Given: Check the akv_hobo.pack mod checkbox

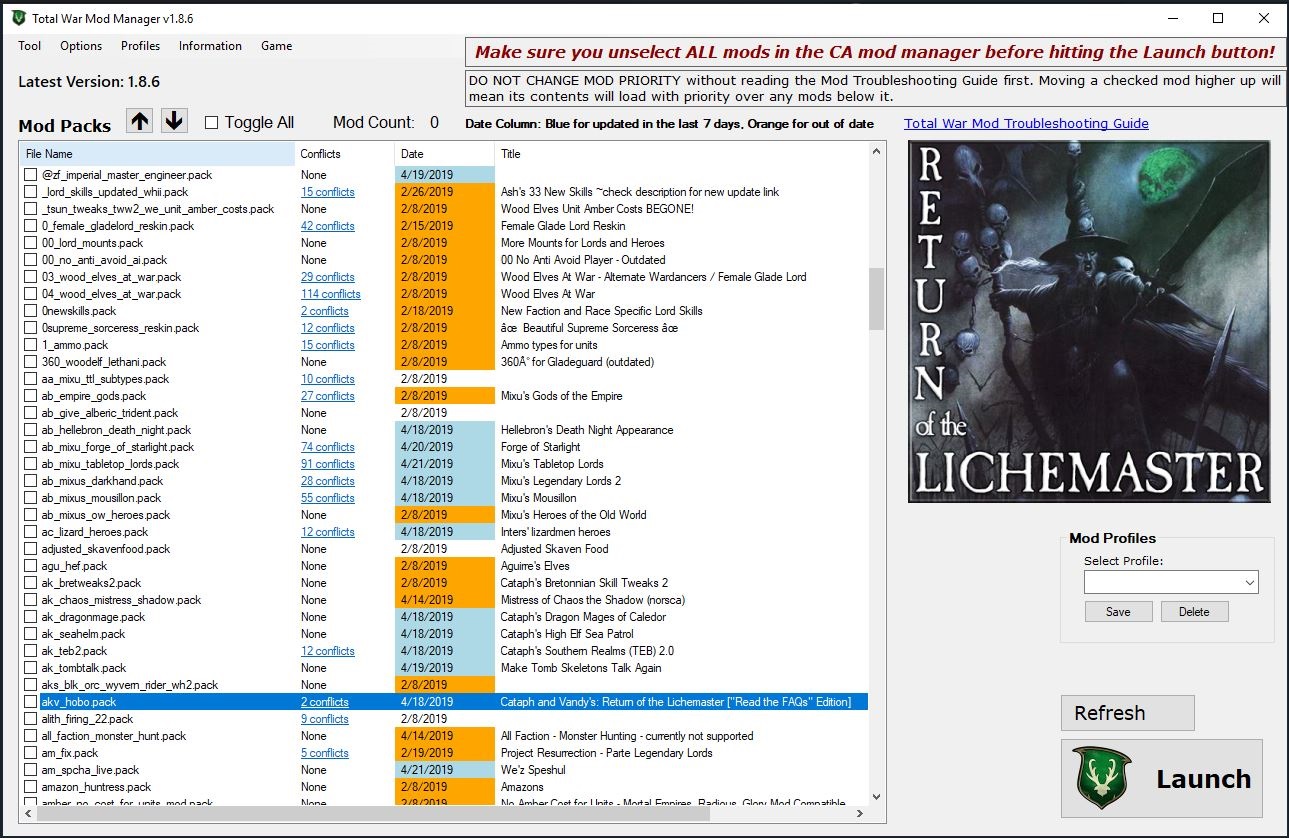Looking at the screenshot, I should [31, 702].
